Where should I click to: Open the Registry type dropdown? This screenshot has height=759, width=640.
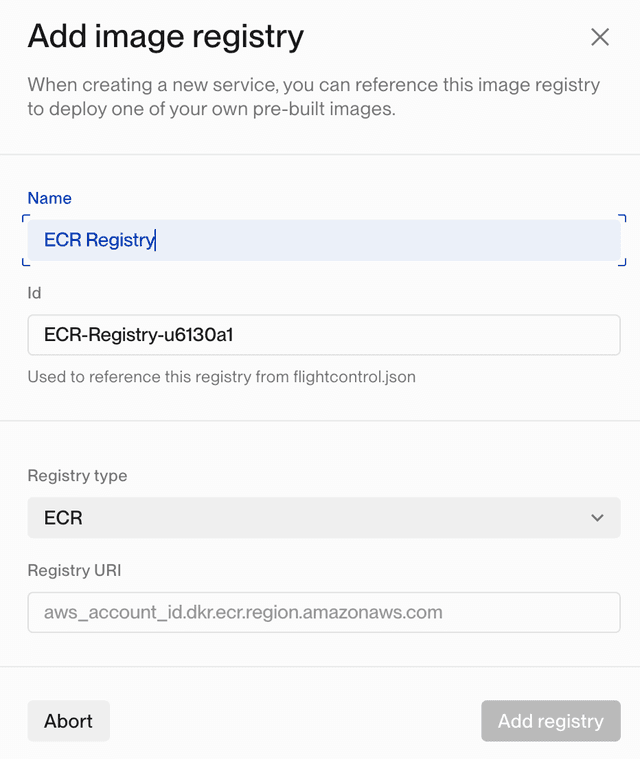click(x=324, y=518)
